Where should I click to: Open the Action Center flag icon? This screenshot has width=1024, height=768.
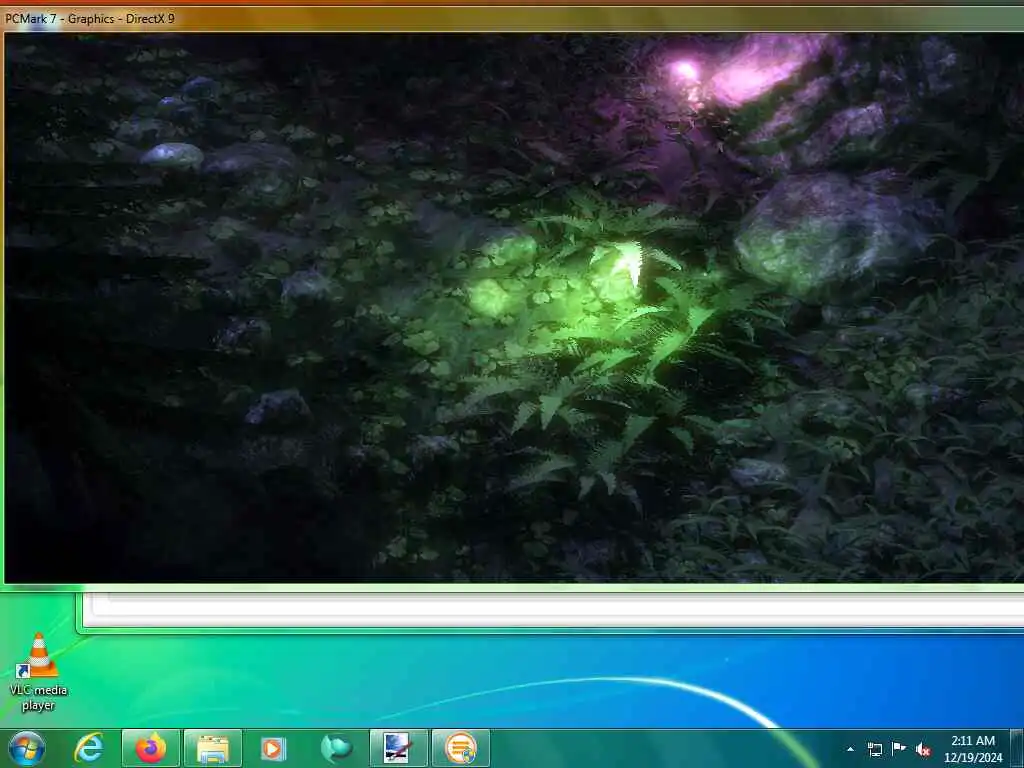point(899,748)
